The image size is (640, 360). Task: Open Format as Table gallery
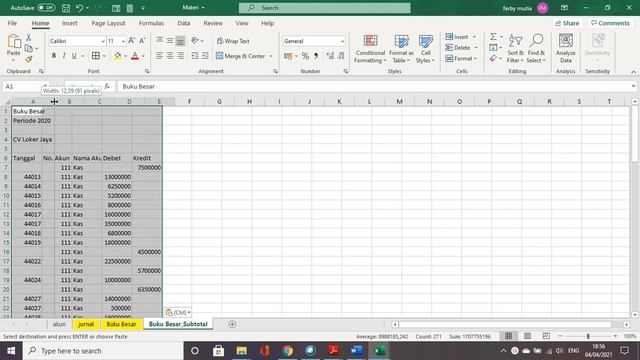pyautogui.click(x=401, y=49)
